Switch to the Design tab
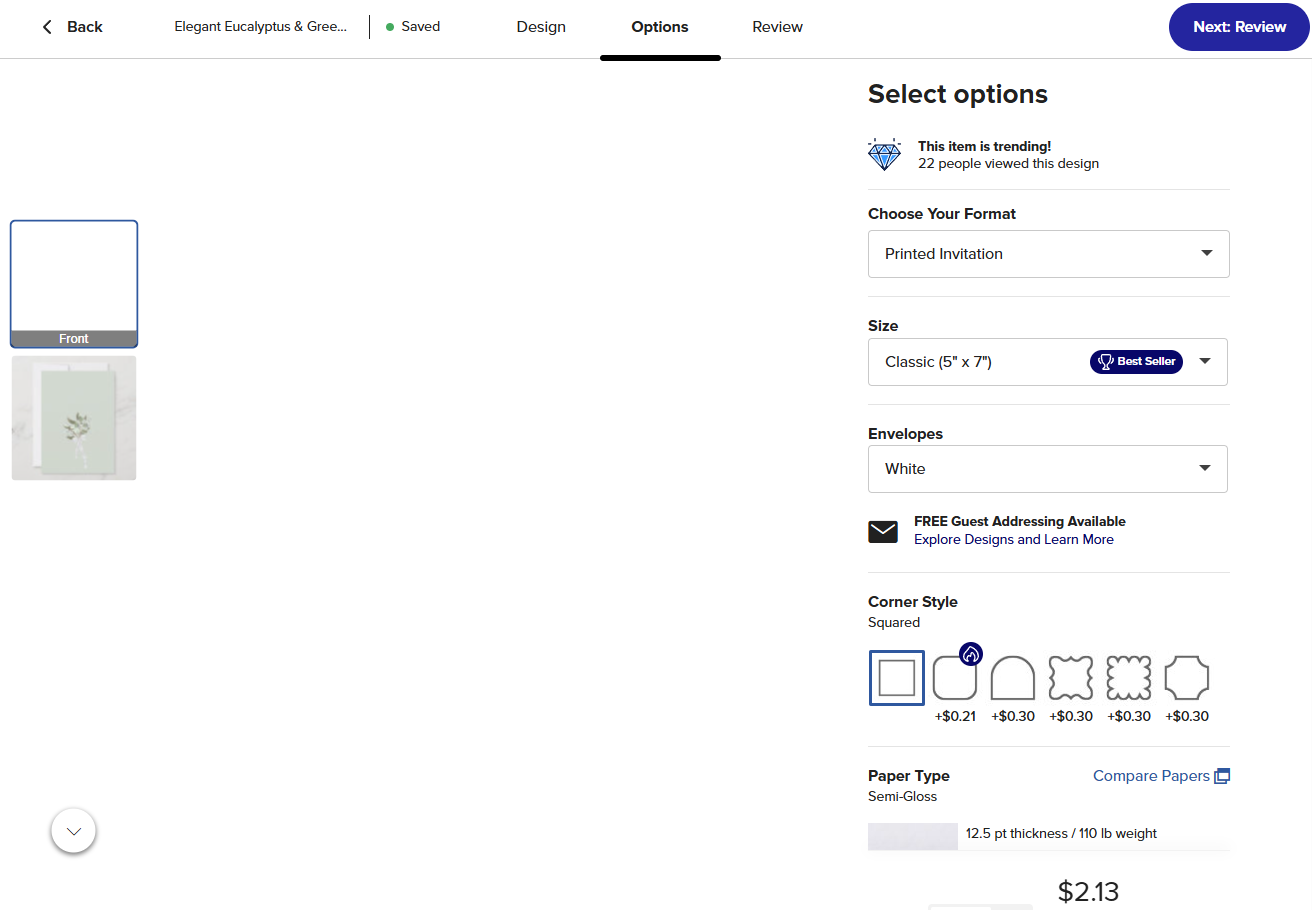The height and width of the screenshot is (910, 1312). click(541, 27)
